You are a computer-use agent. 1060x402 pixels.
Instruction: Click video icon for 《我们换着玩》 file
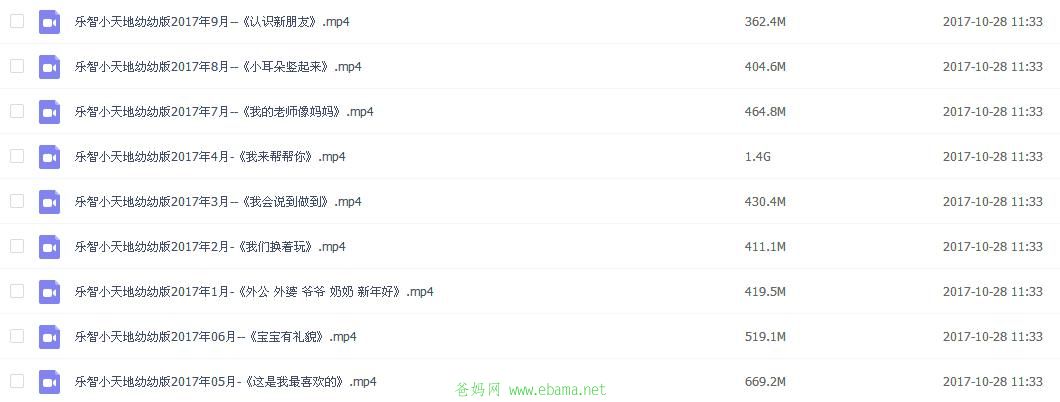(49, 247)
